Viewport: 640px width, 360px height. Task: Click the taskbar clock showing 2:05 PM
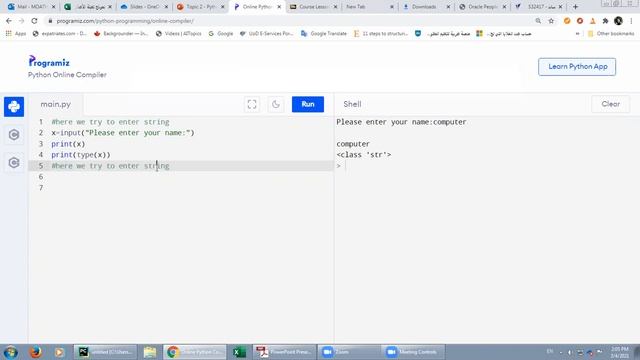[x=620, y=352]
